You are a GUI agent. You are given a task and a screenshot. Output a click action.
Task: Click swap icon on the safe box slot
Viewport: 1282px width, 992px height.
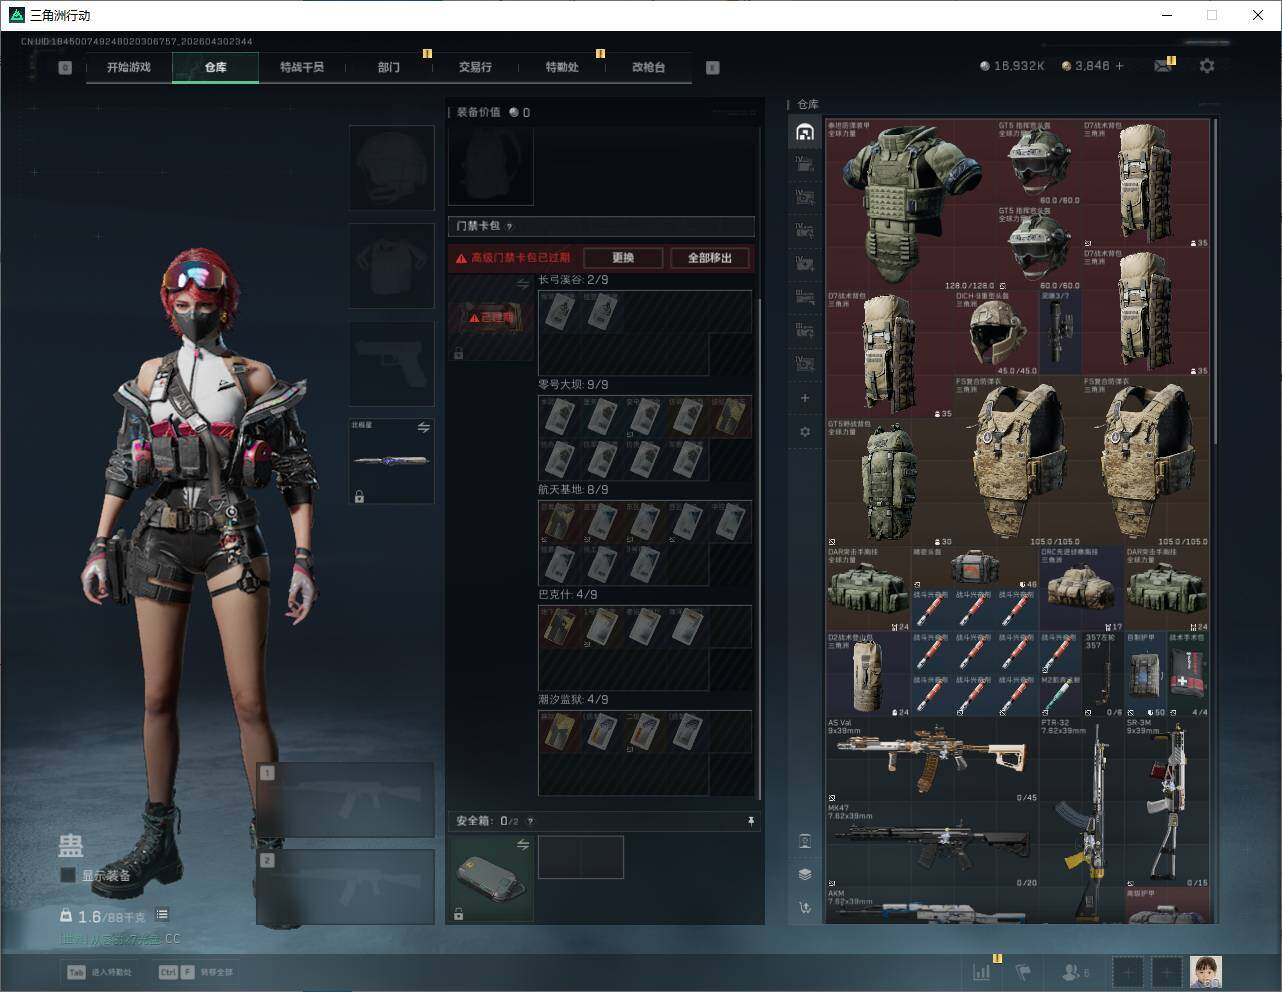pyautogui.click(x=523, y=845)
